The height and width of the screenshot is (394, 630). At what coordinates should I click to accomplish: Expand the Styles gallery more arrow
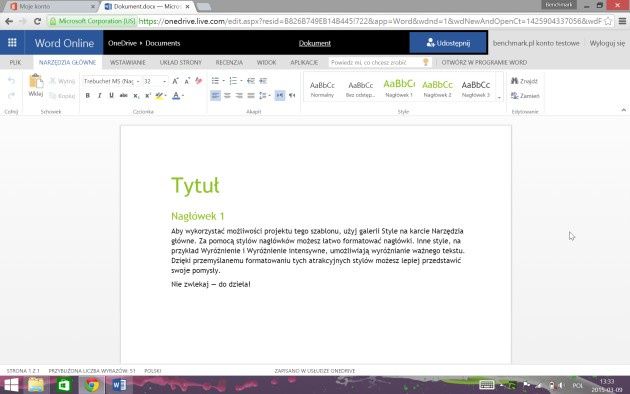[499, 98]
